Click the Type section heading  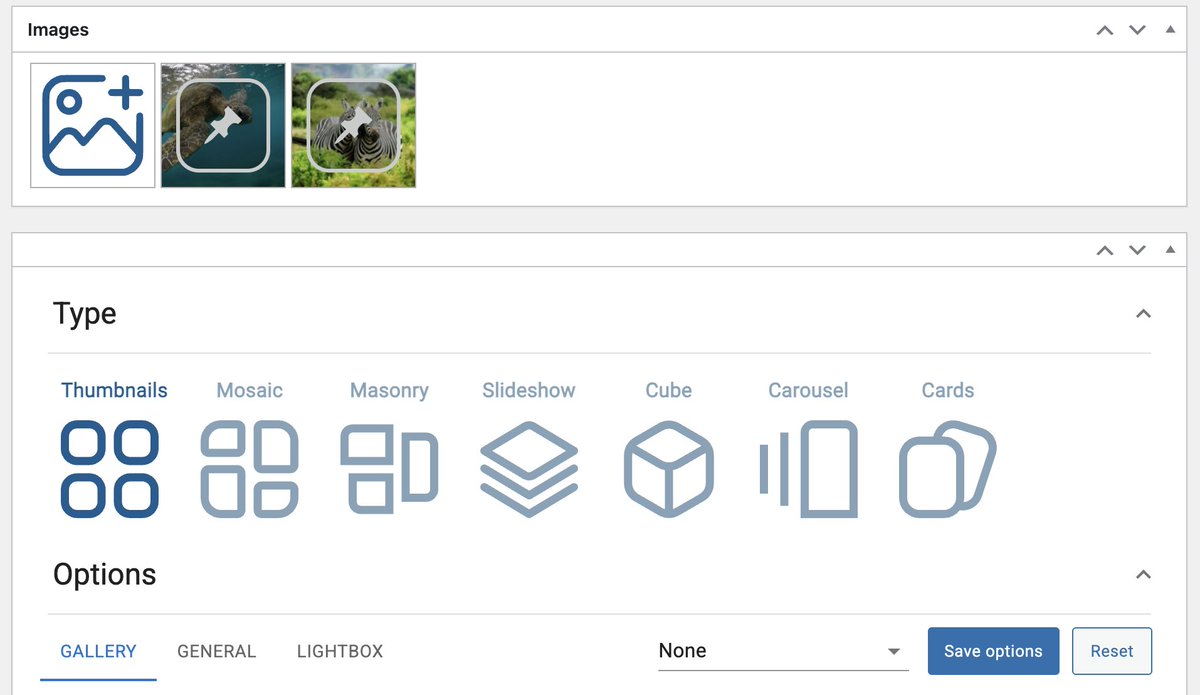(x=85, y=314)
